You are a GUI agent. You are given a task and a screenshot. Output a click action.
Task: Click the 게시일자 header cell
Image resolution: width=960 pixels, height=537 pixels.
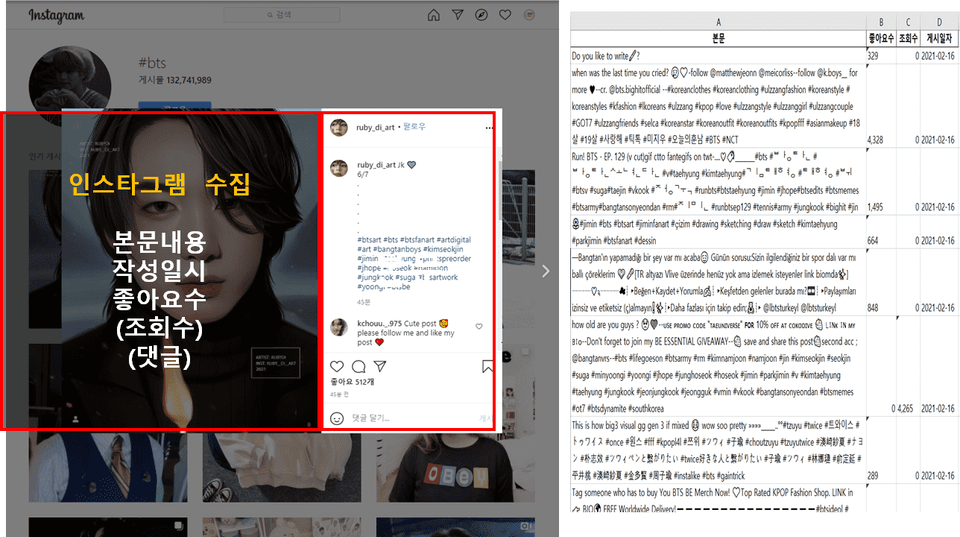pos(939,38)
